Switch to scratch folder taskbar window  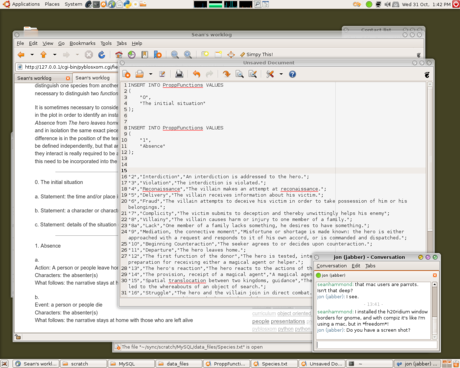(83, 364)
